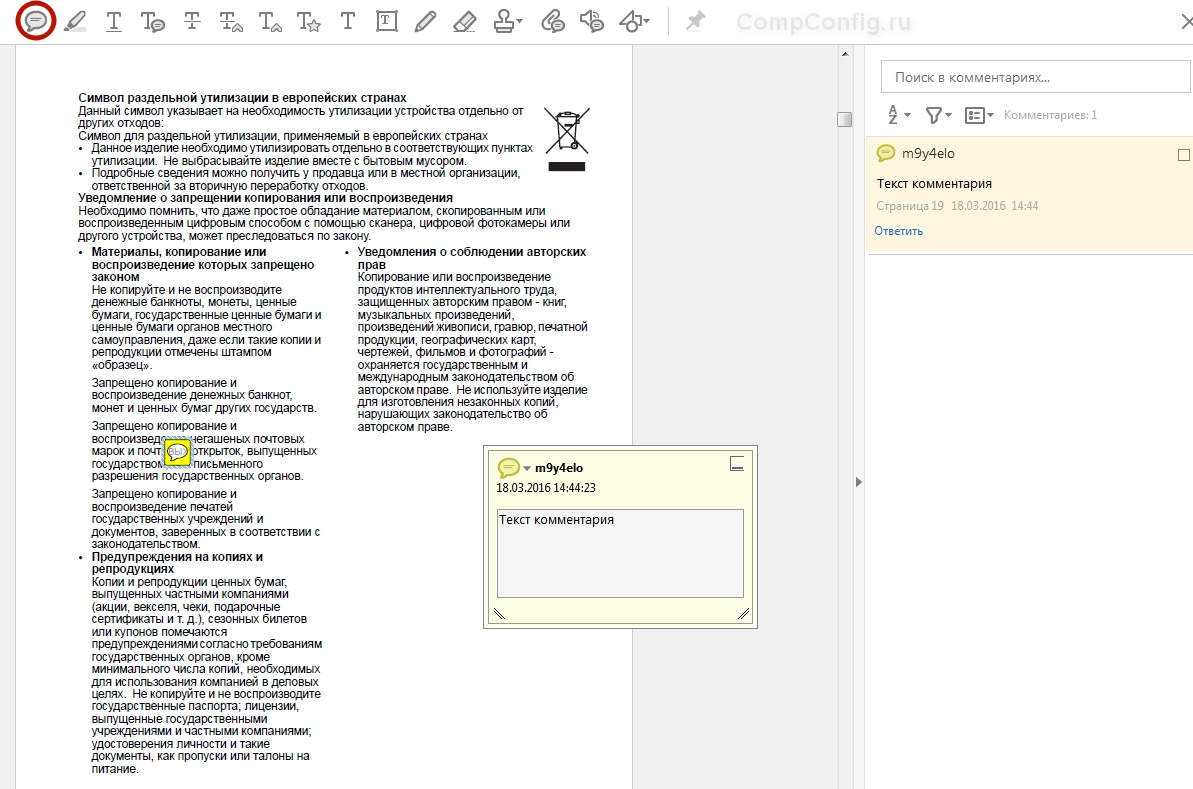
Task: Choose the Underline Text tool
Action: tap(114, 21)
